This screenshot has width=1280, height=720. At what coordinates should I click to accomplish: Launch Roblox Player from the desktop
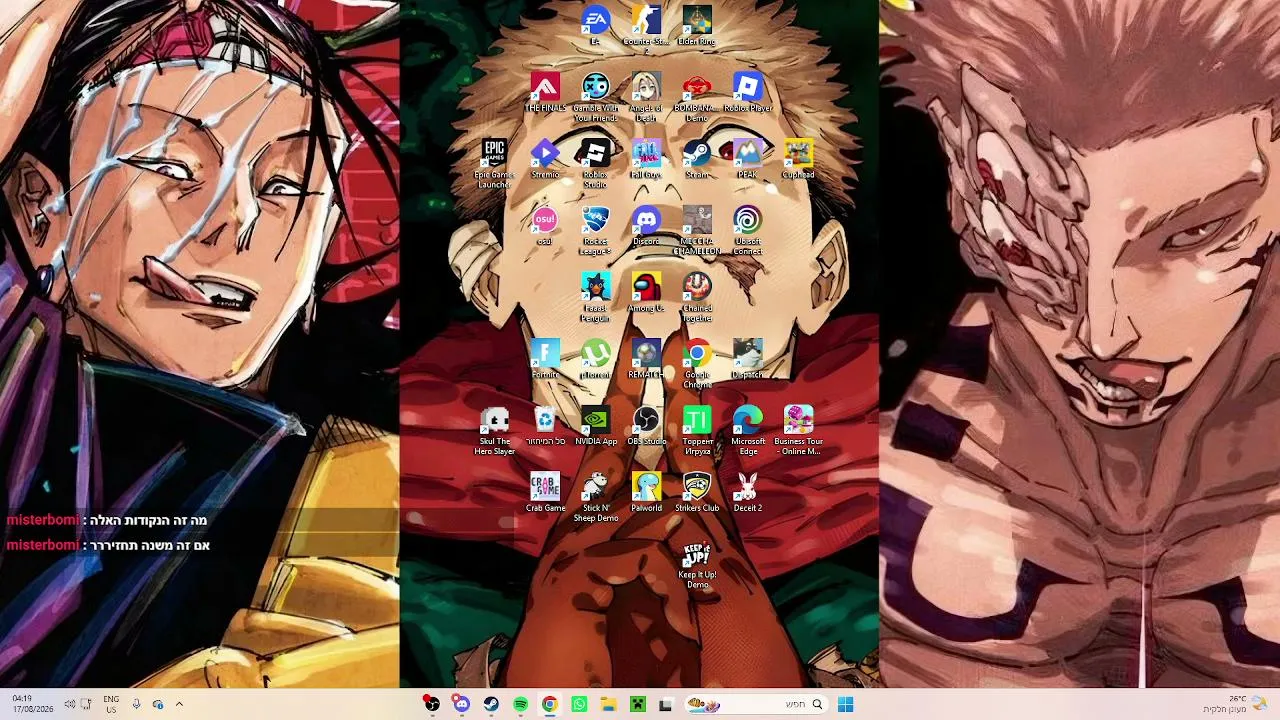[x=748, y=92]
